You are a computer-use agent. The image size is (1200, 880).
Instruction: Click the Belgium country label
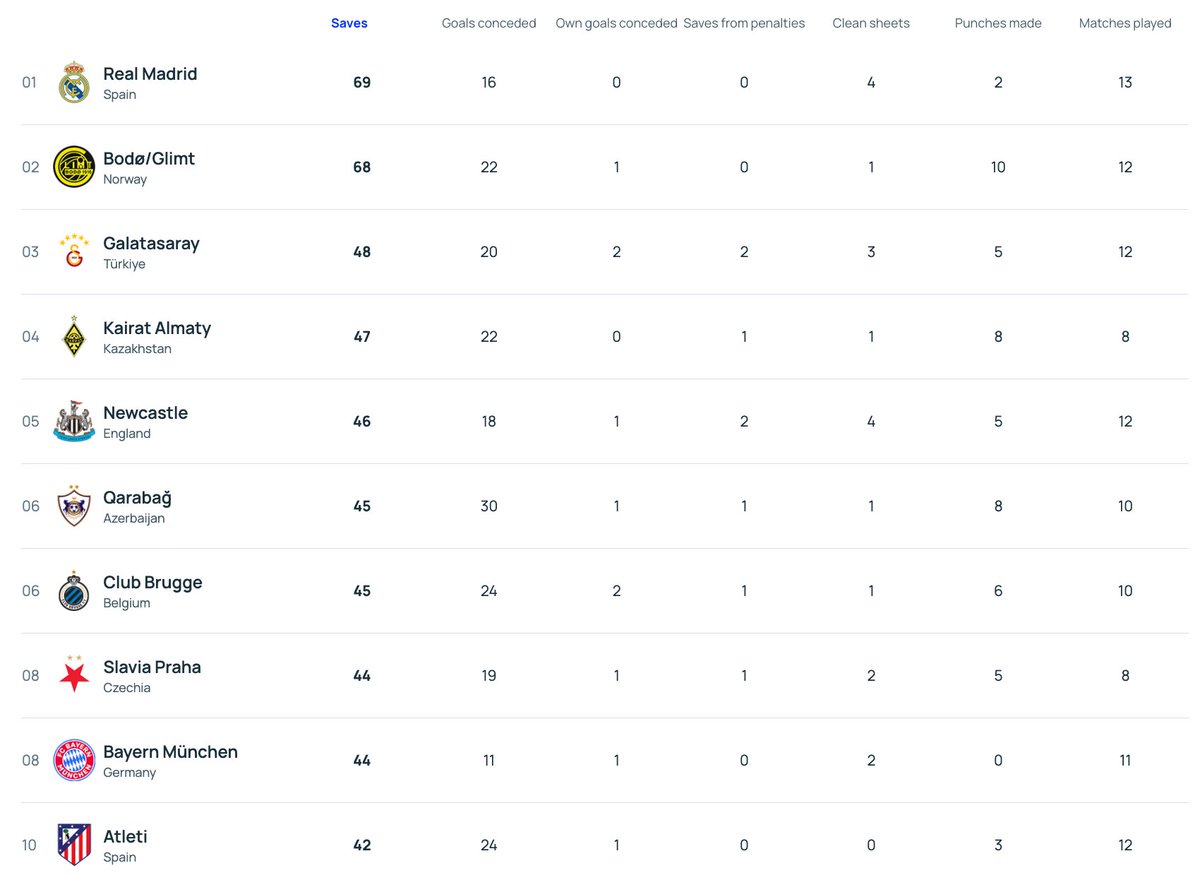(x=127, y=603)
